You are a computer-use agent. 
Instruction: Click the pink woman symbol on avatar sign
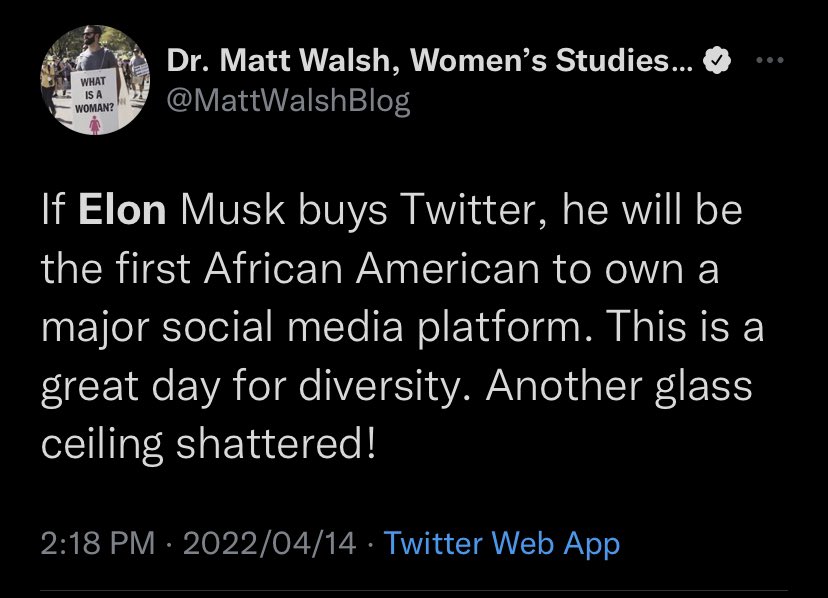tap(95, 125)
